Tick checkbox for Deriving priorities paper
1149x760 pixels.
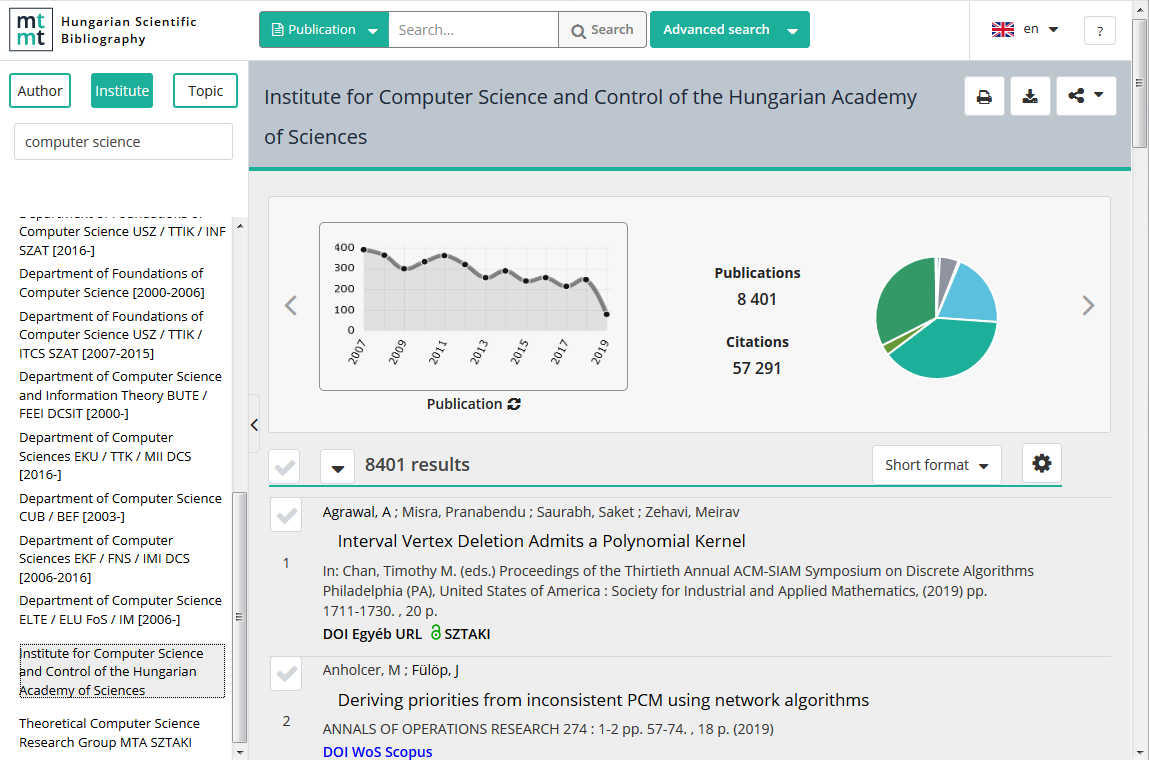tap(286, 674)
